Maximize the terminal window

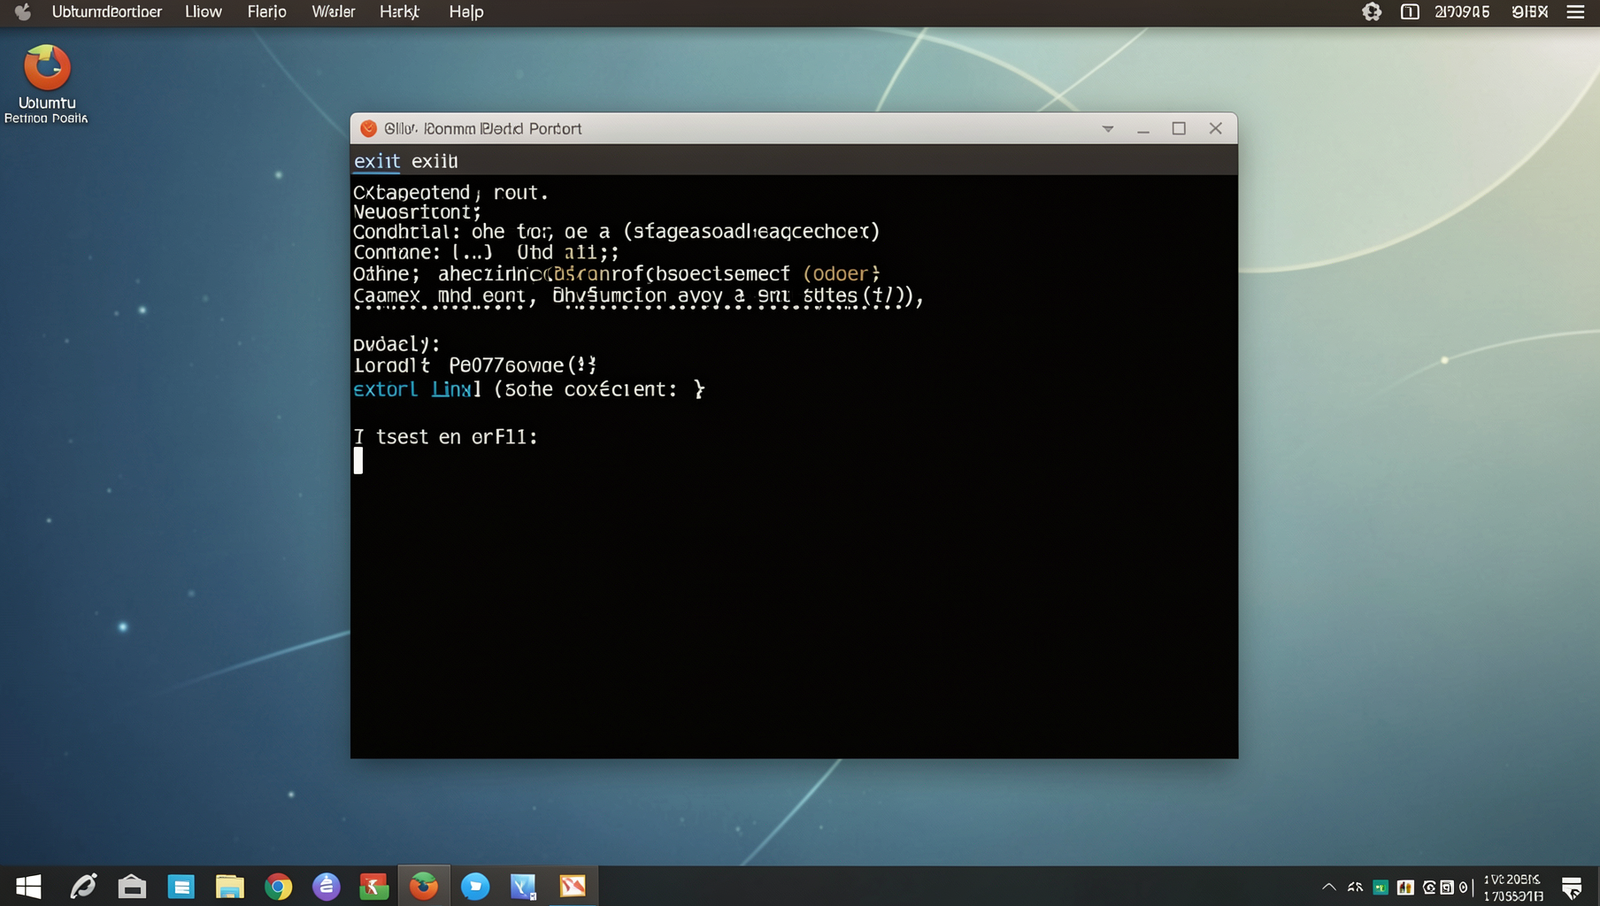pos(1179,128)
